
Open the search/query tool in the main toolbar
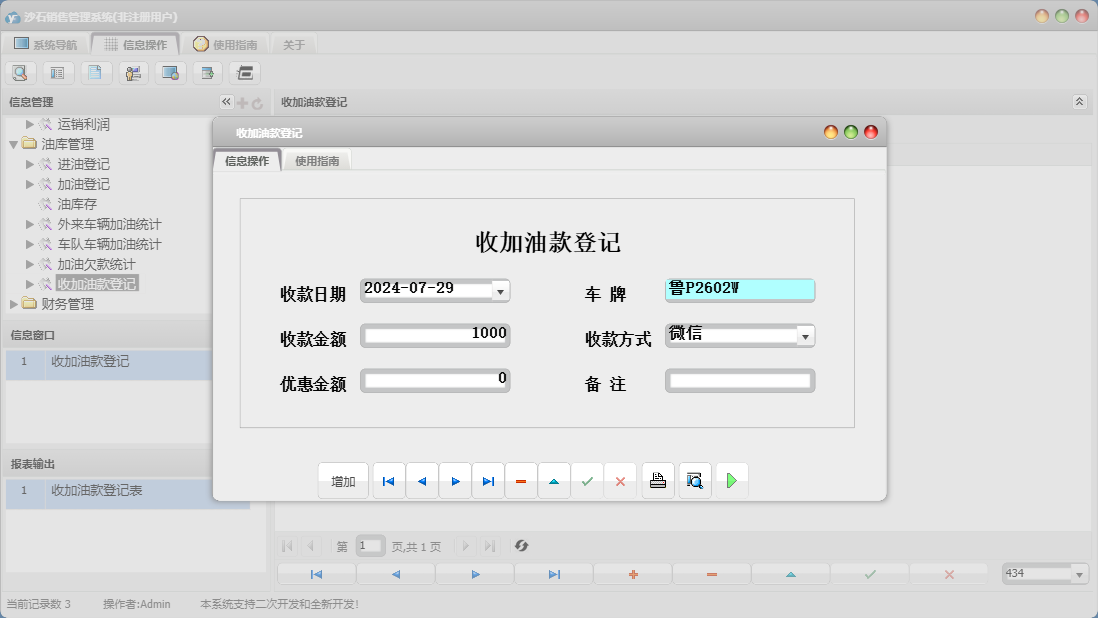pyautogui.click(x=20, y=72)
